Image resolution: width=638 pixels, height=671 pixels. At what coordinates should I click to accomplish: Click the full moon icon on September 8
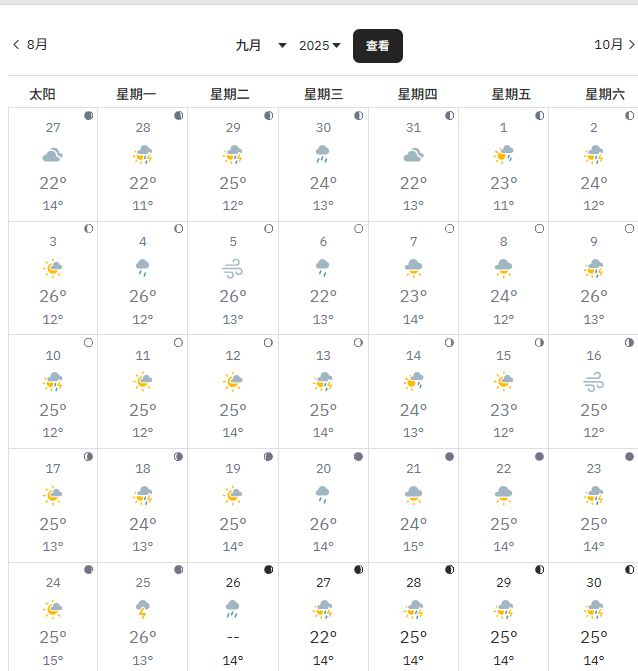(x=539, y=229)
